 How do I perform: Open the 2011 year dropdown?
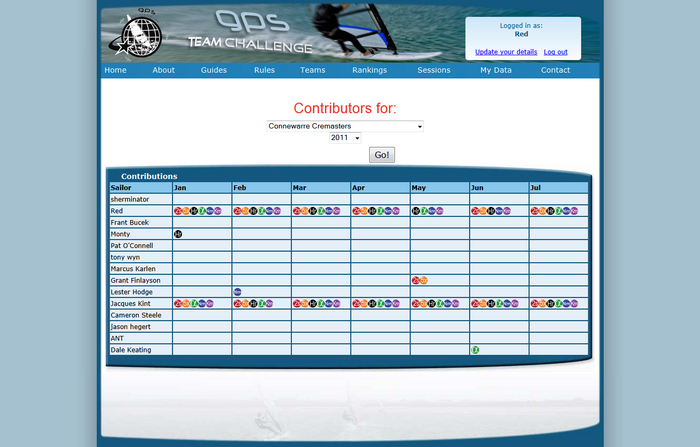pos(345,138)
